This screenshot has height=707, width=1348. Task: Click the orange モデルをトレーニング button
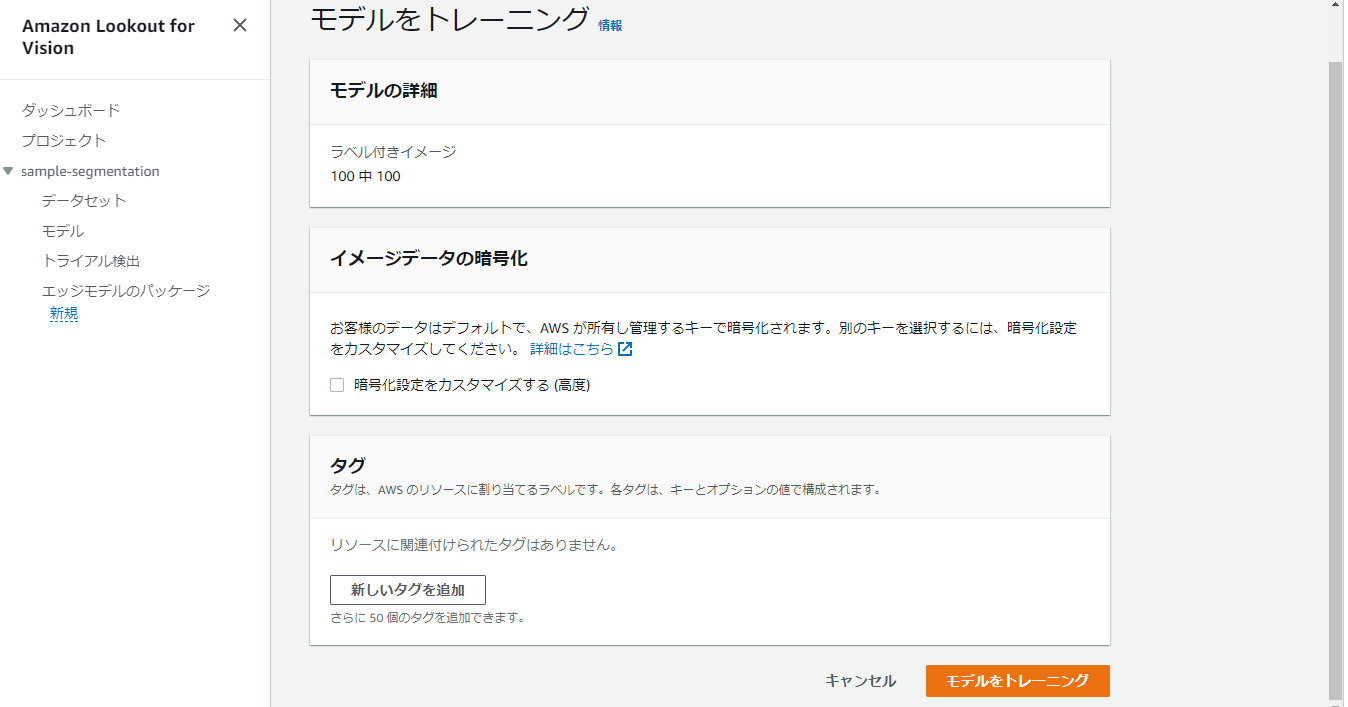coord(1018,681)
